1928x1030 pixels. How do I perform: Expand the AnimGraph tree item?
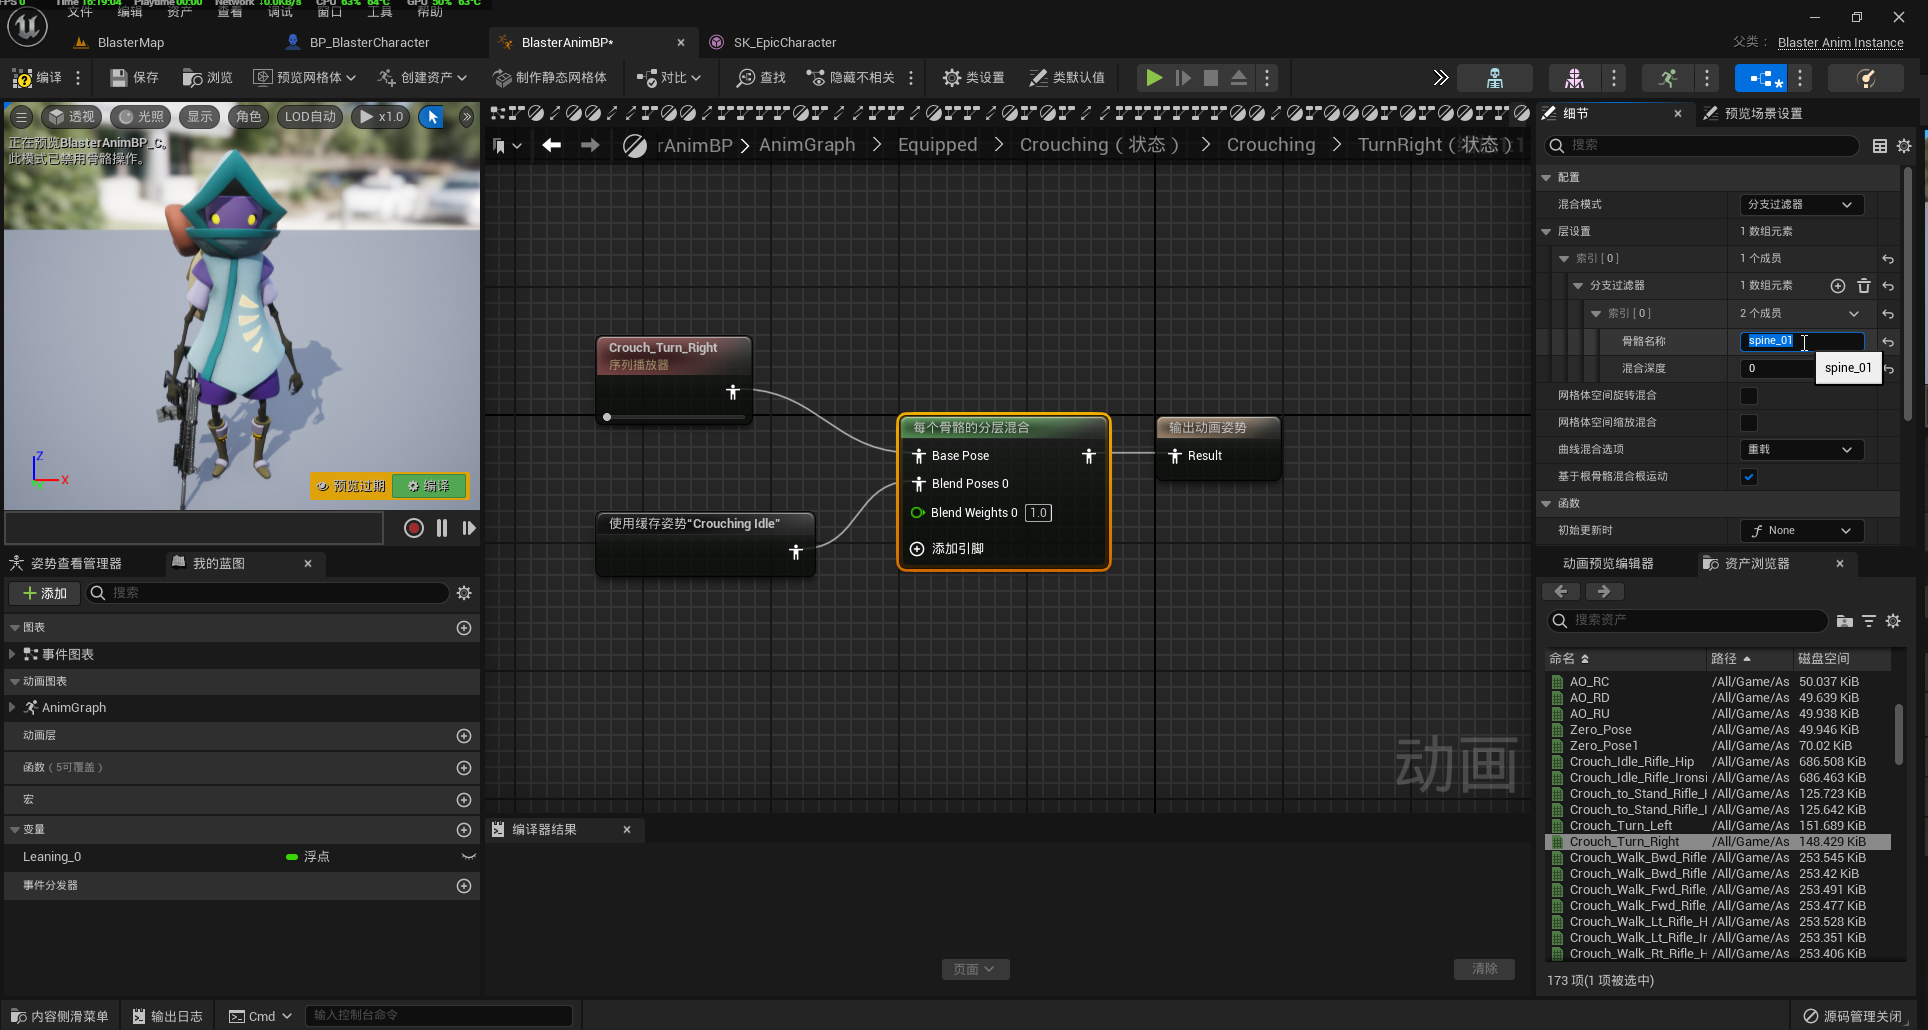coord(12,708)
